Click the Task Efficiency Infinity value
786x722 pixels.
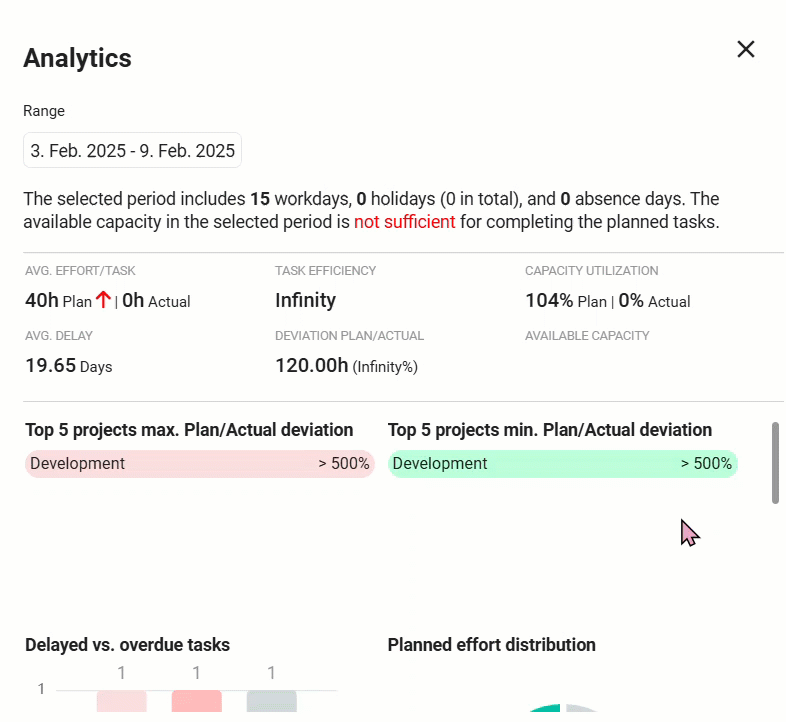coord(305,300)
